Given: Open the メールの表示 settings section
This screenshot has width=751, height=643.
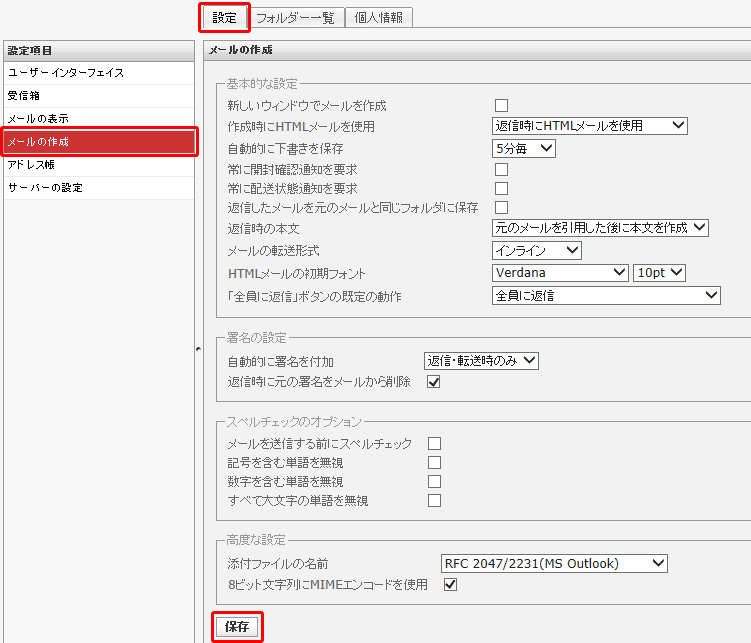Looking at the screenshot, I should pyautogui.click(x=97, y=119).
